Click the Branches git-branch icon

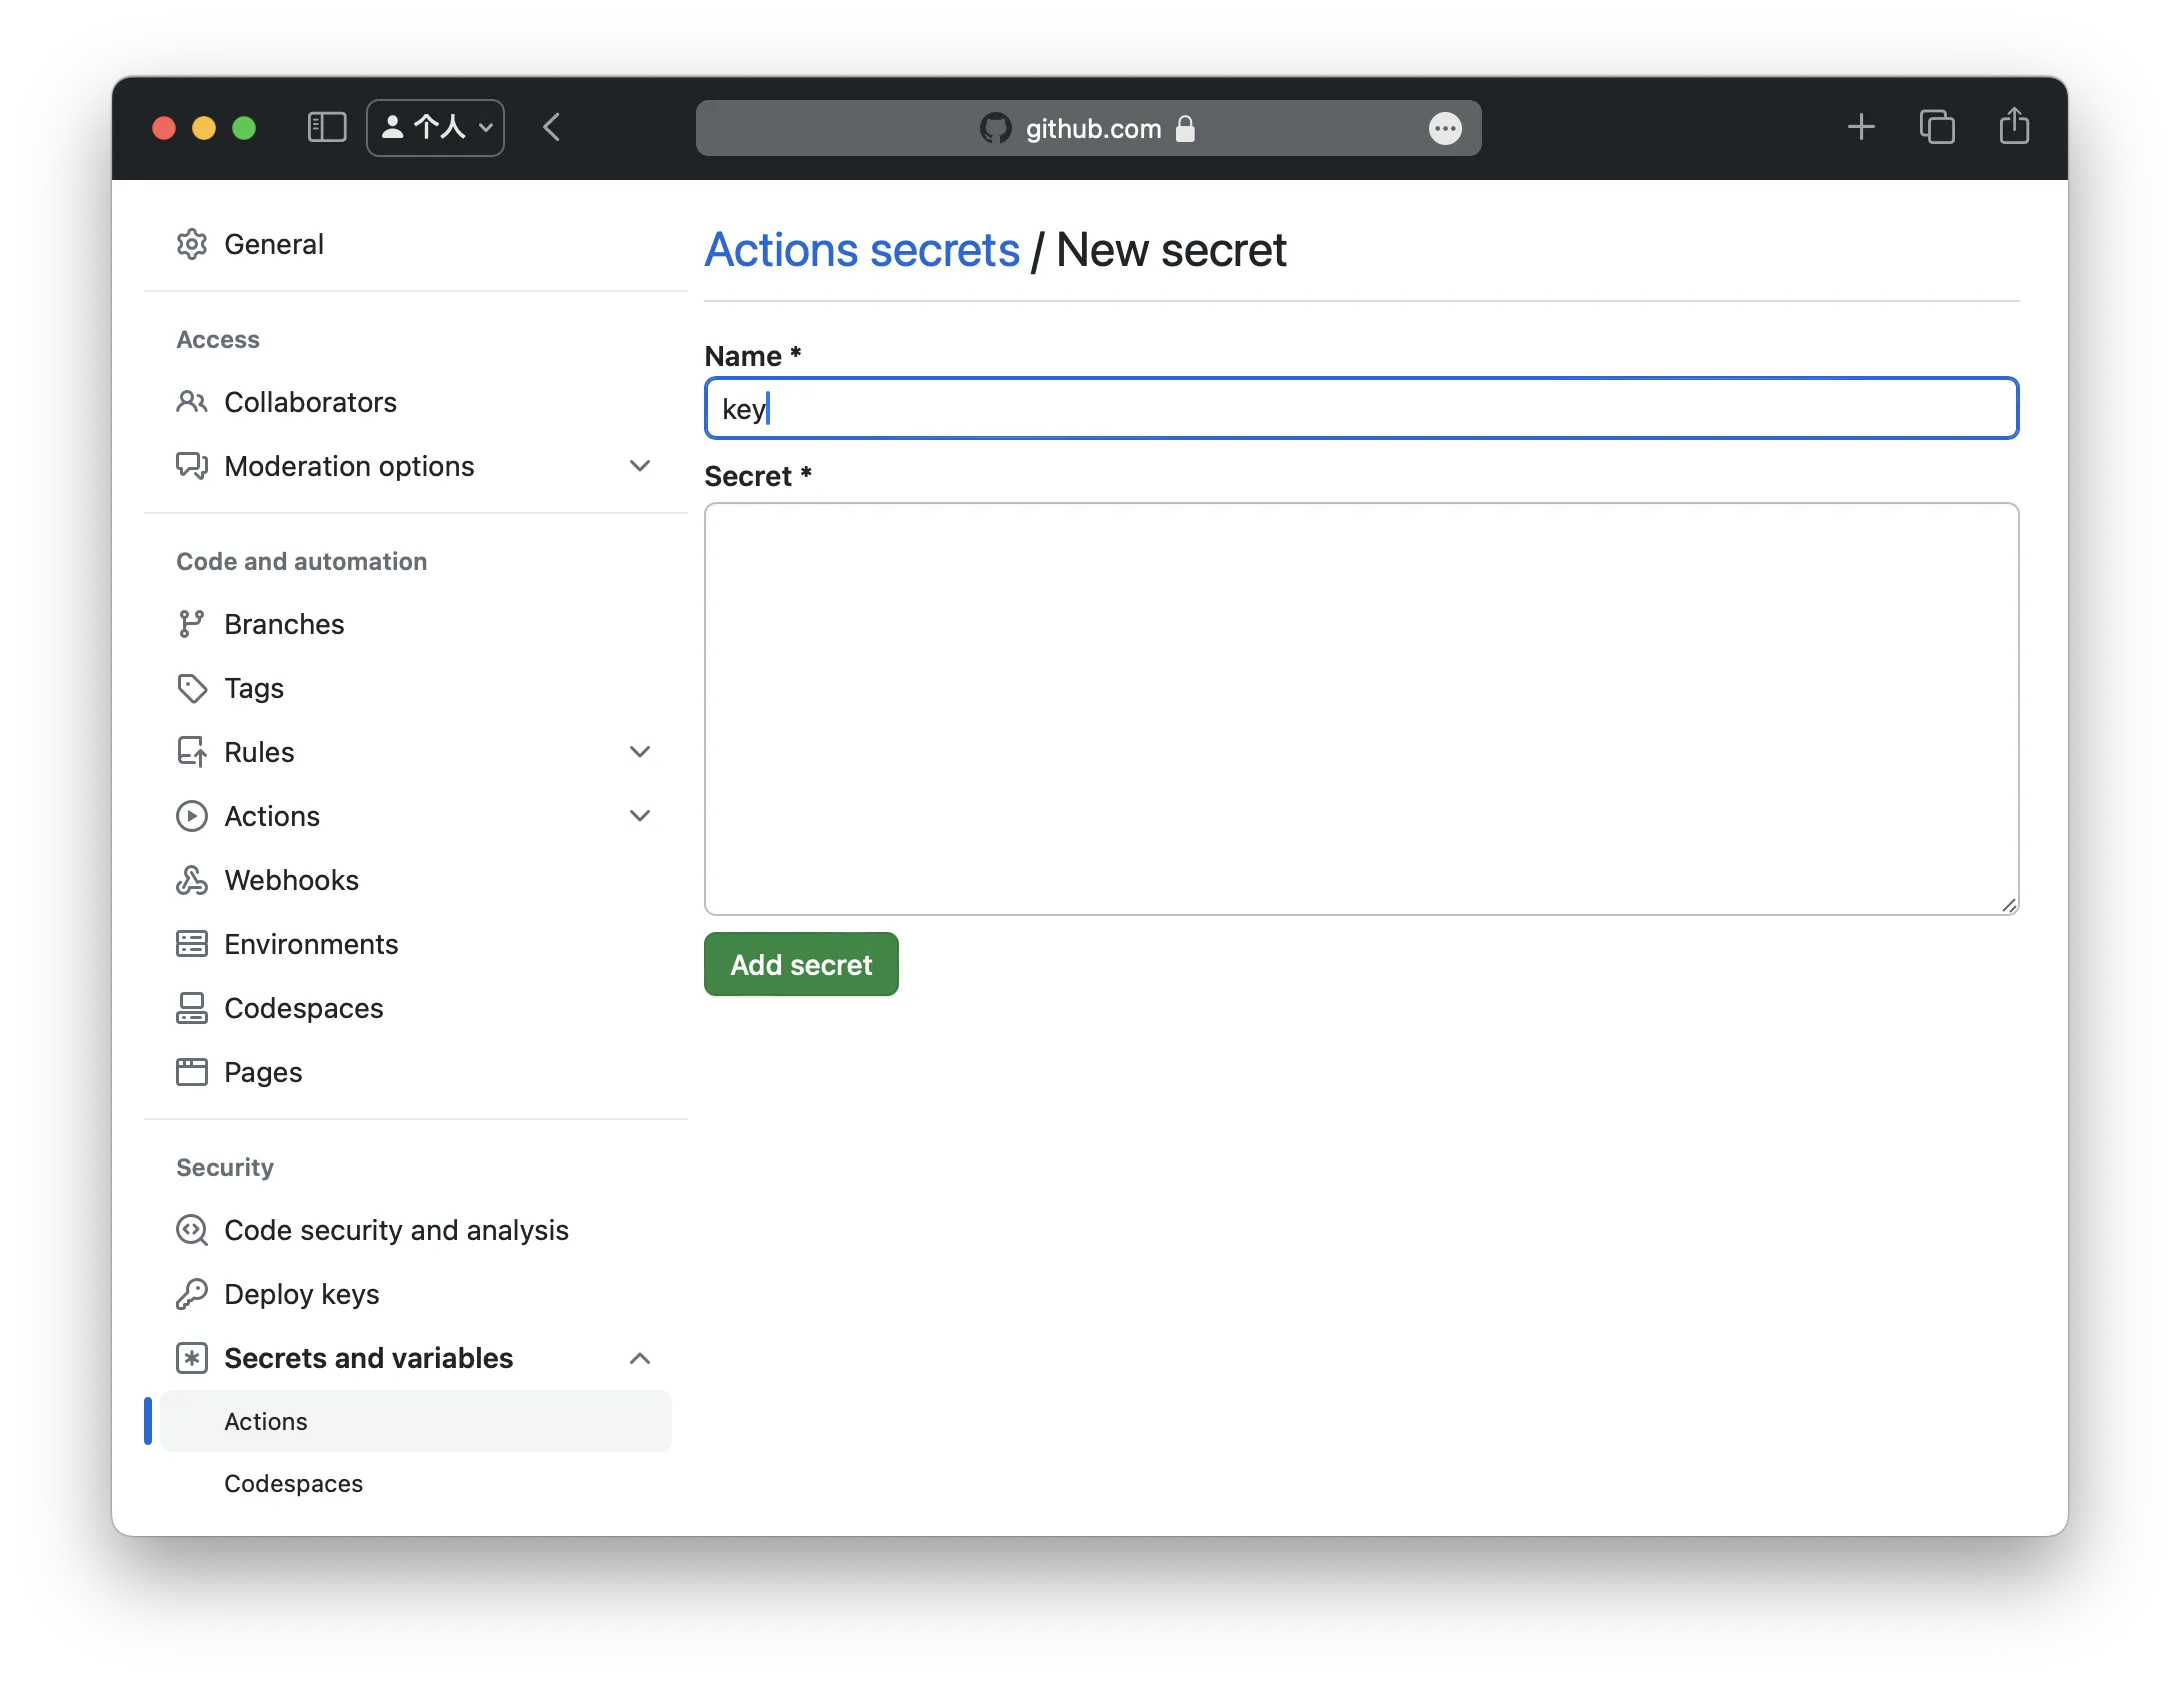[191, 624]
